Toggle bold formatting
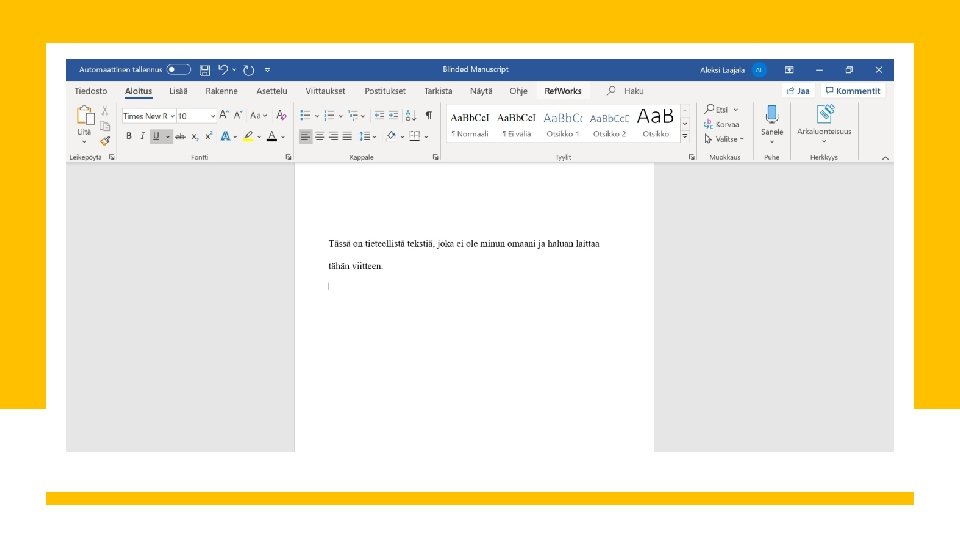Viewport: 960px width, 540px height. (129, 137)
